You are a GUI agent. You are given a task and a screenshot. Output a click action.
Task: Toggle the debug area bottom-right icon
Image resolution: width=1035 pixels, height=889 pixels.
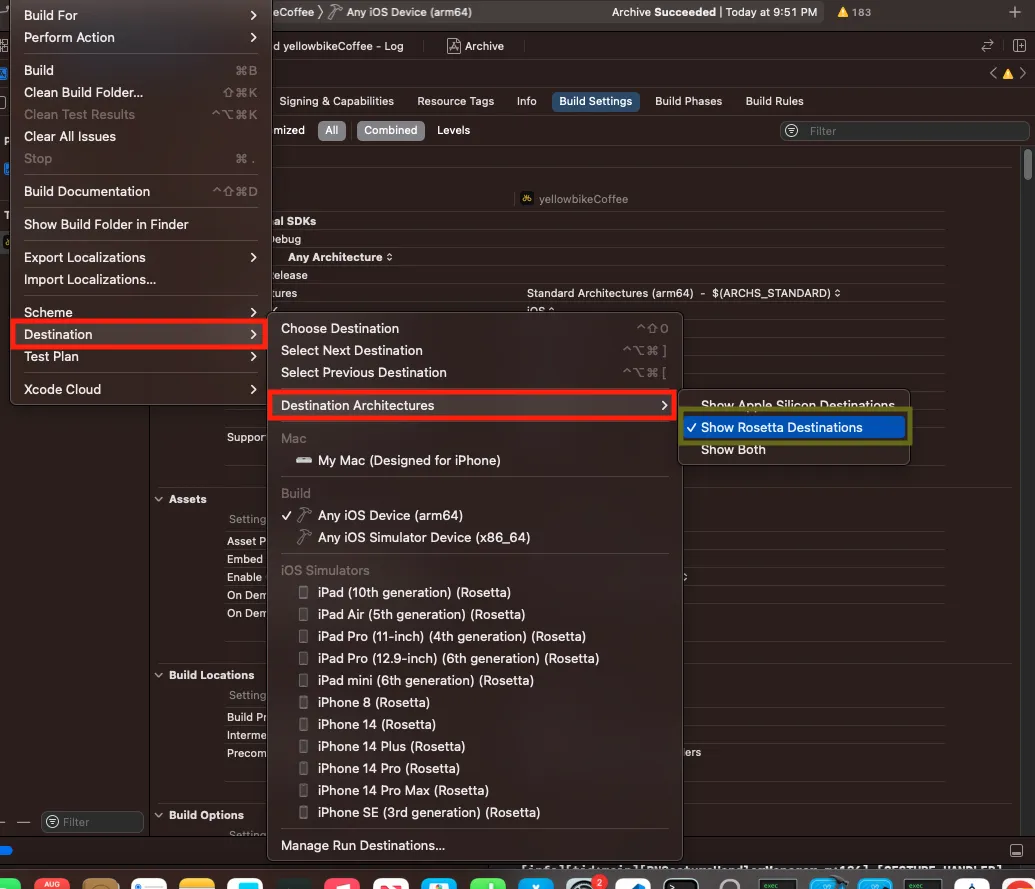1017,851
